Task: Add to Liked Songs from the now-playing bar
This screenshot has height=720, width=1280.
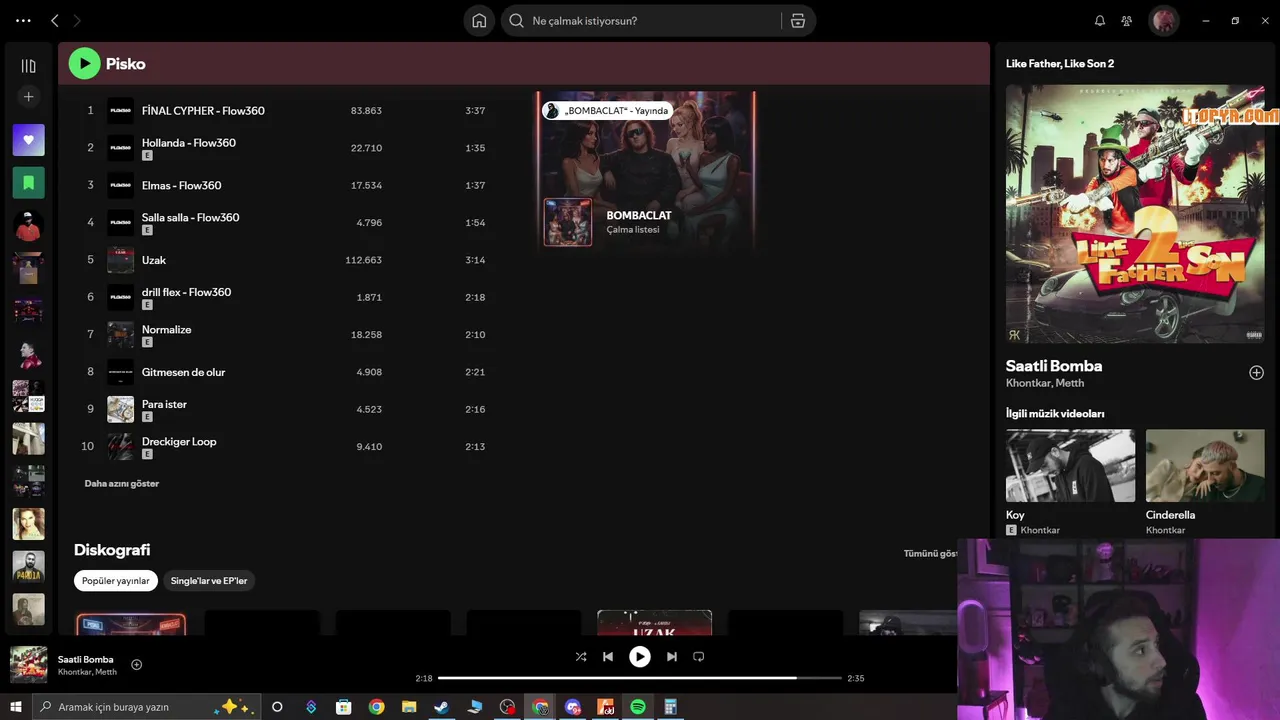Action: point(137,665)
